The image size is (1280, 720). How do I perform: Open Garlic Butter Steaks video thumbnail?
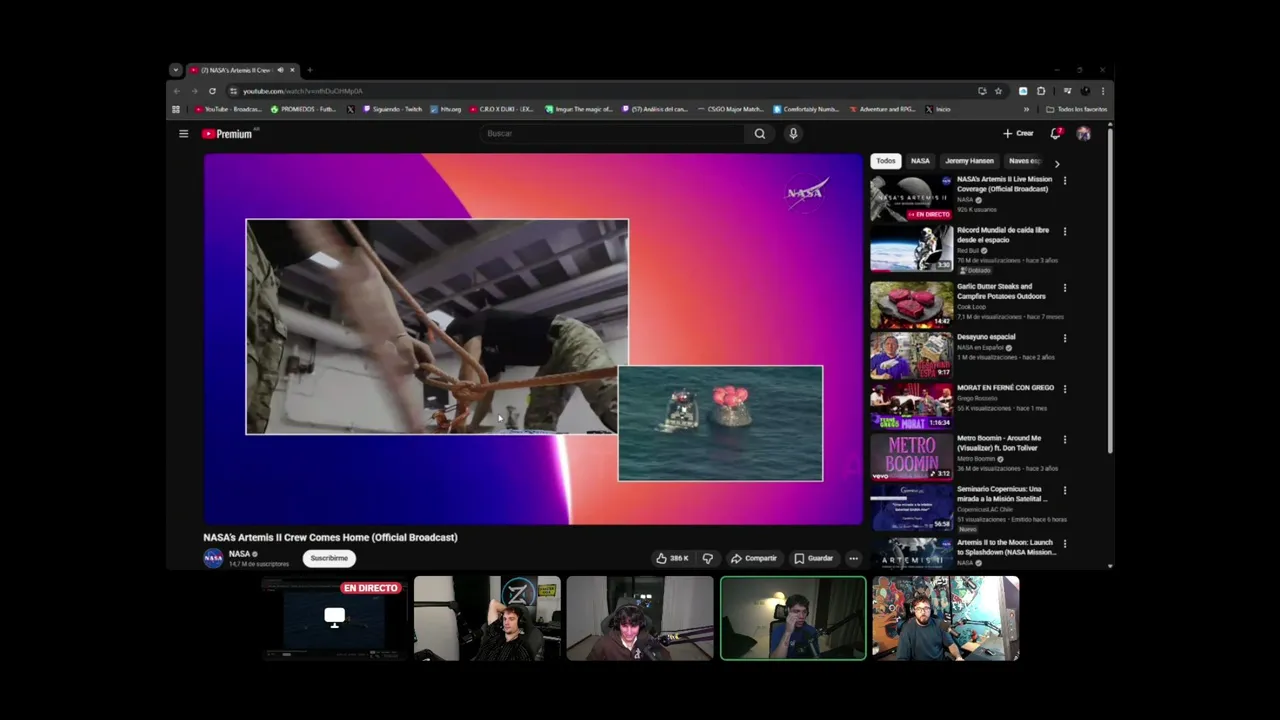911,305
